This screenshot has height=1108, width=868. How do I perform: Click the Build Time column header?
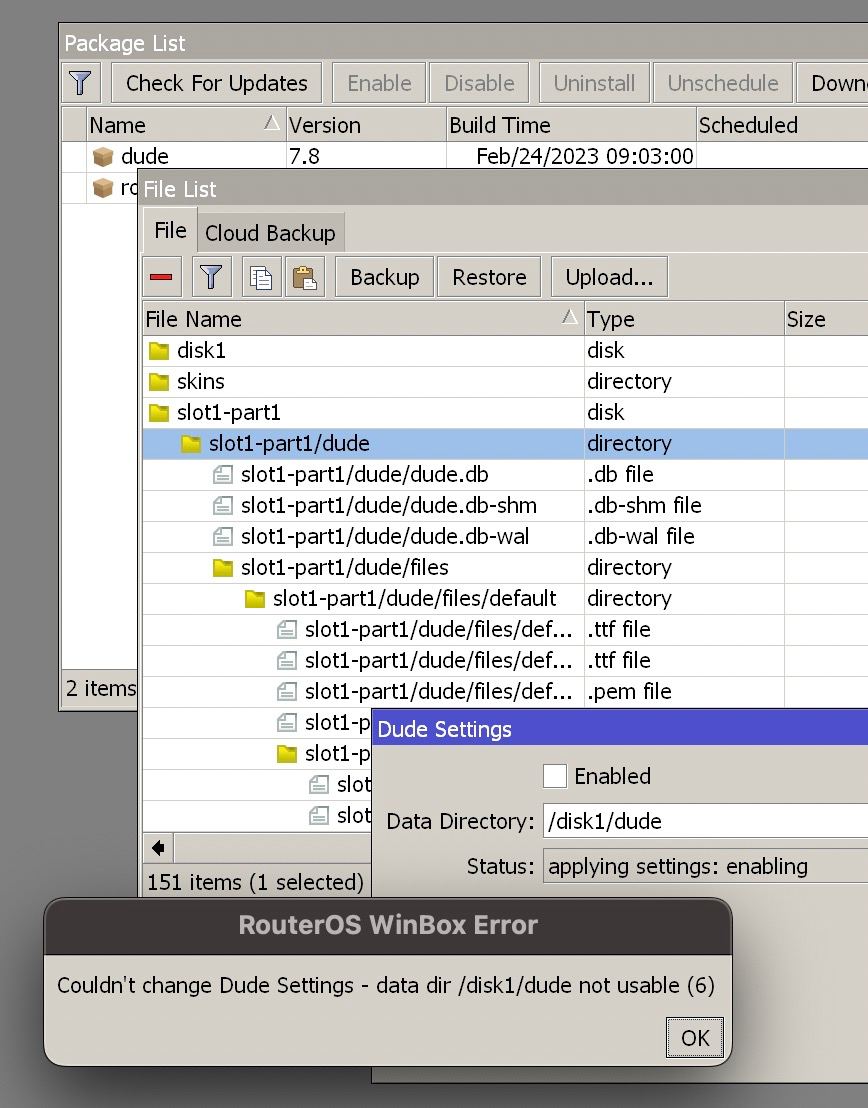571,125
